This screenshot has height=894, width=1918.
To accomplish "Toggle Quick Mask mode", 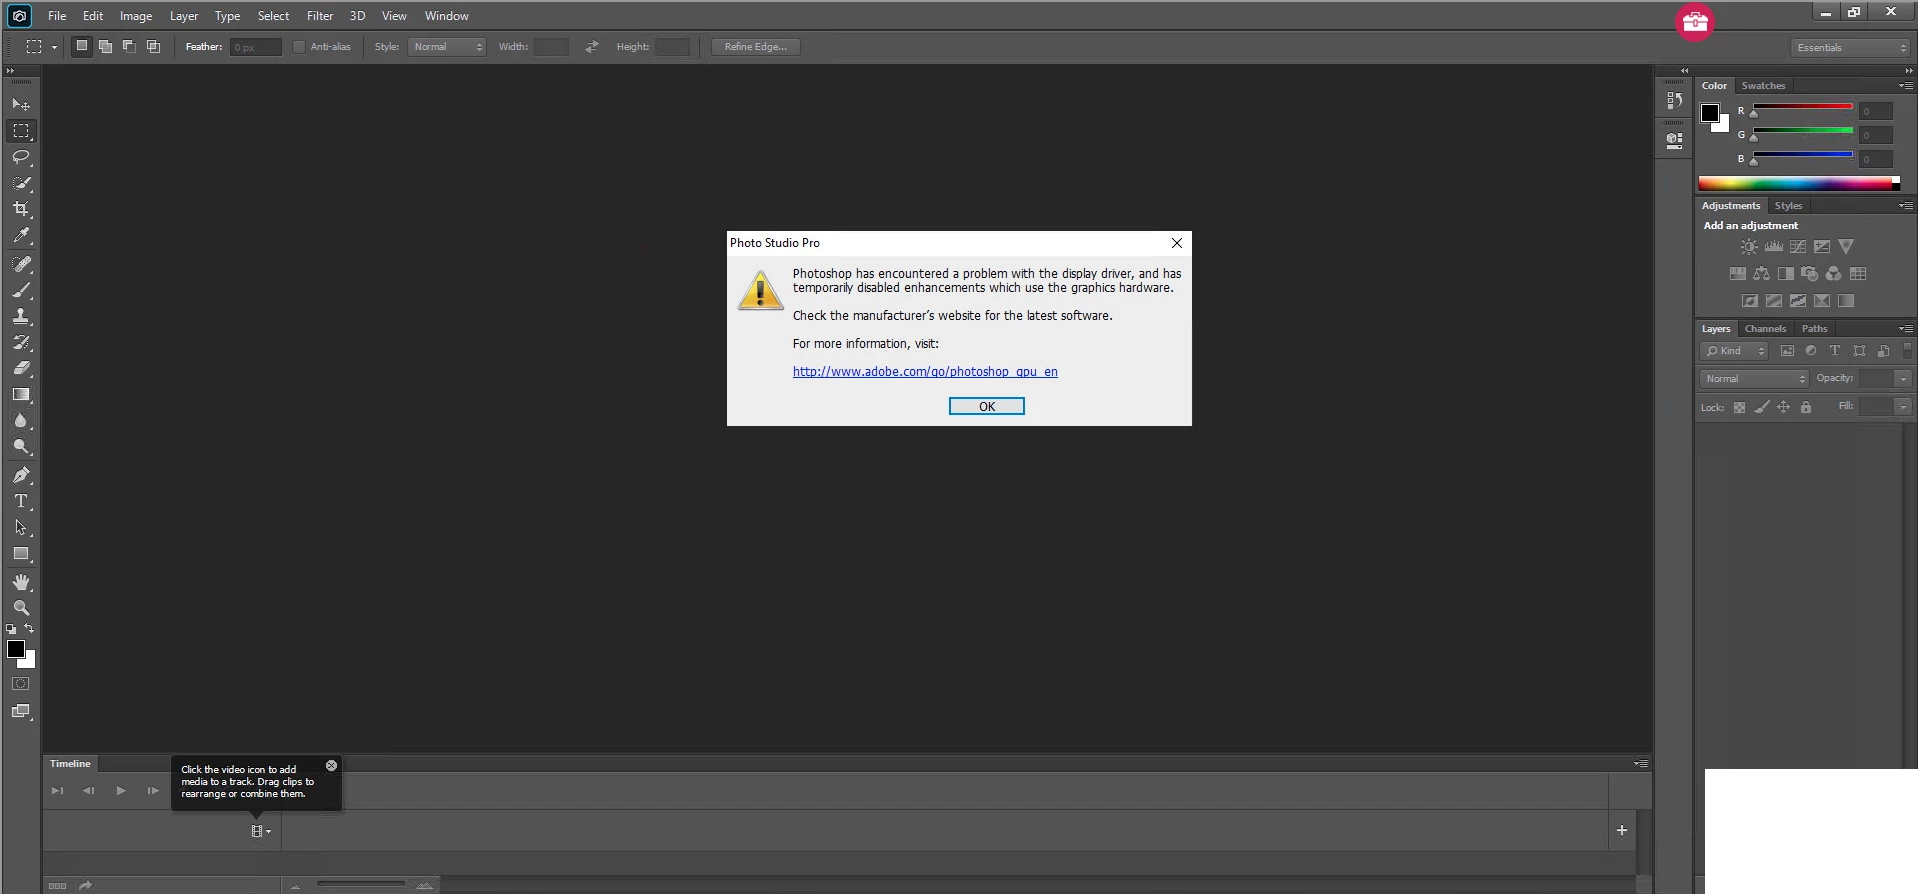I will pos(21,684).
